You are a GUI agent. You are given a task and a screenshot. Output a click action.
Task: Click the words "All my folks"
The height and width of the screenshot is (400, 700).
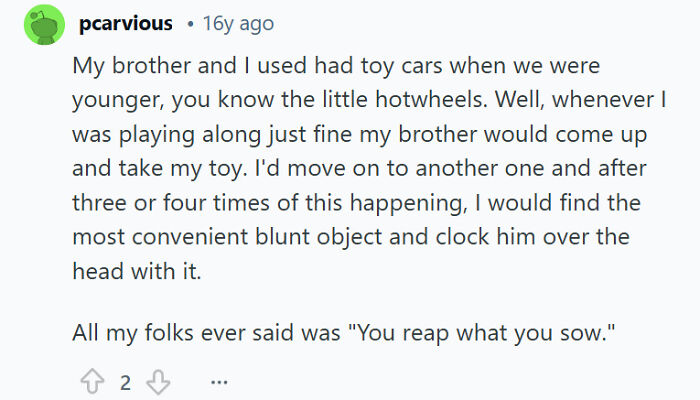pos(126,334)
